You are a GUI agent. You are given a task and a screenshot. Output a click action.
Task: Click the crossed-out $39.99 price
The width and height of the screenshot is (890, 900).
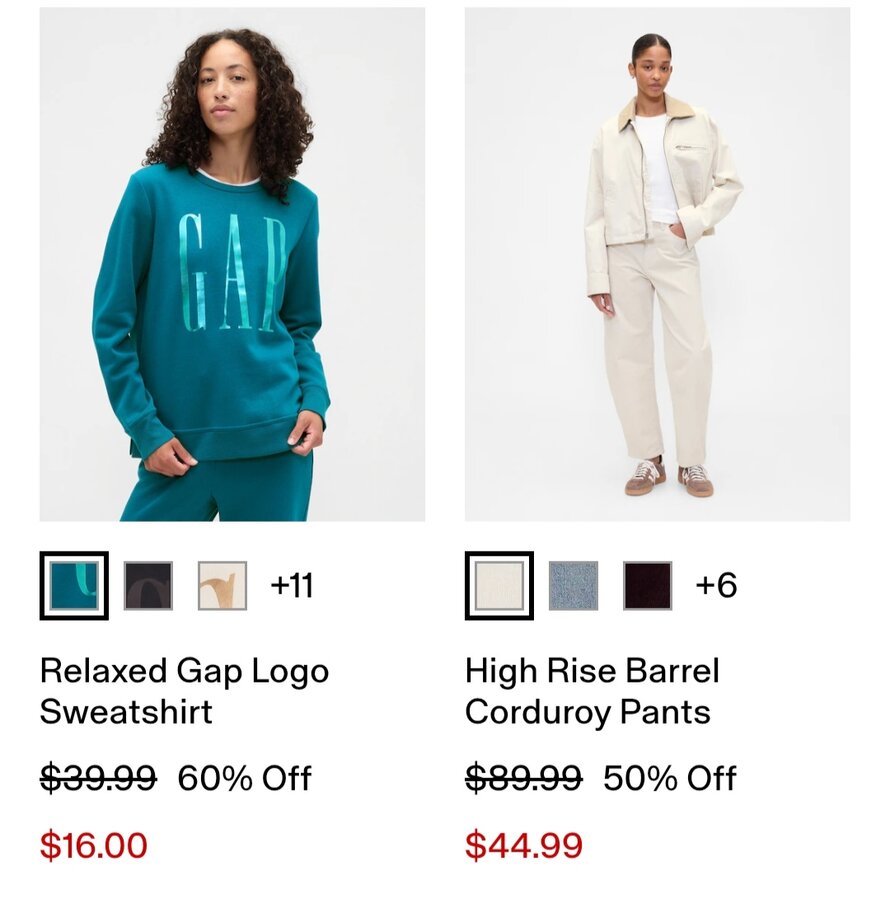98,778
